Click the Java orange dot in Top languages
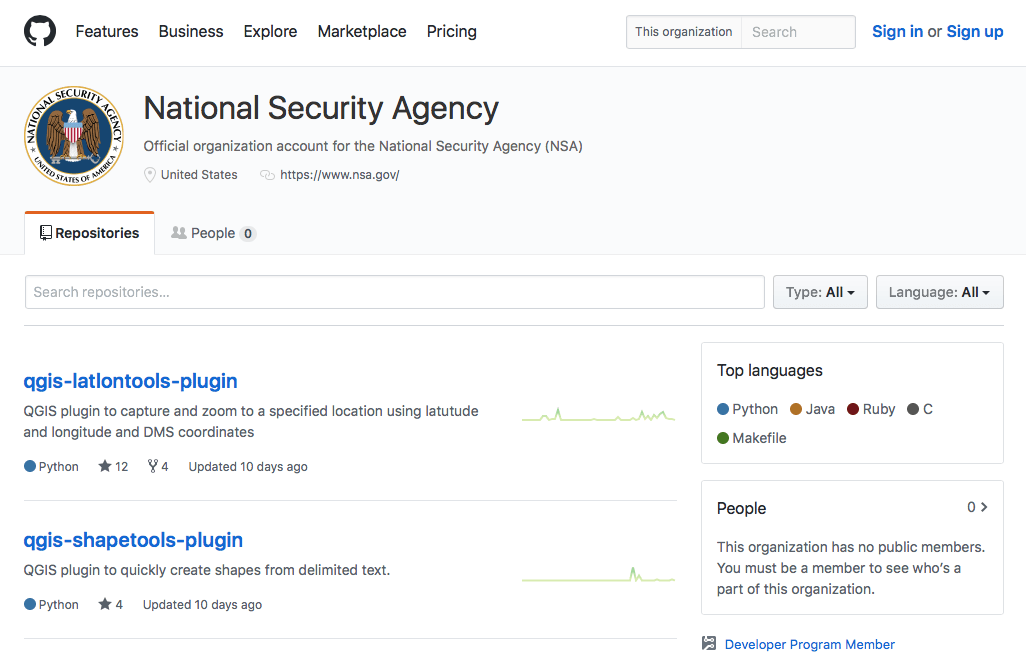 click(x=796, y=409)
